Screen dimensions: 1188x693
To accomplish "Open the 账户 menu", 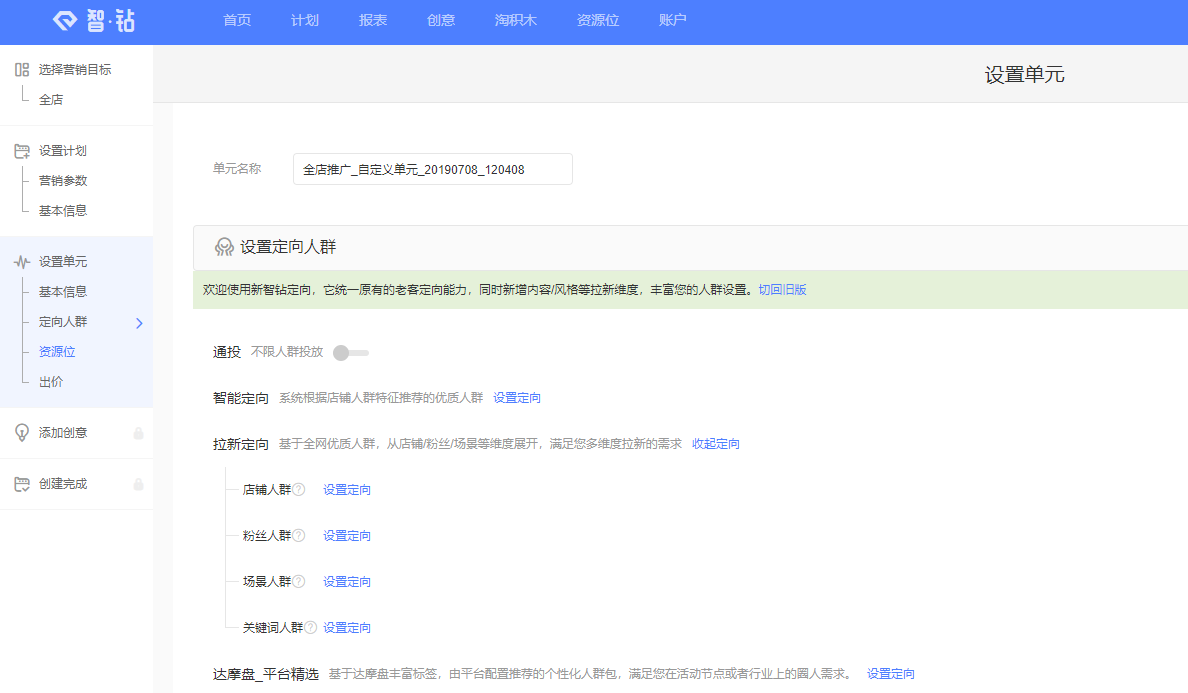I will pyautogui.click(x=673, y=20).
